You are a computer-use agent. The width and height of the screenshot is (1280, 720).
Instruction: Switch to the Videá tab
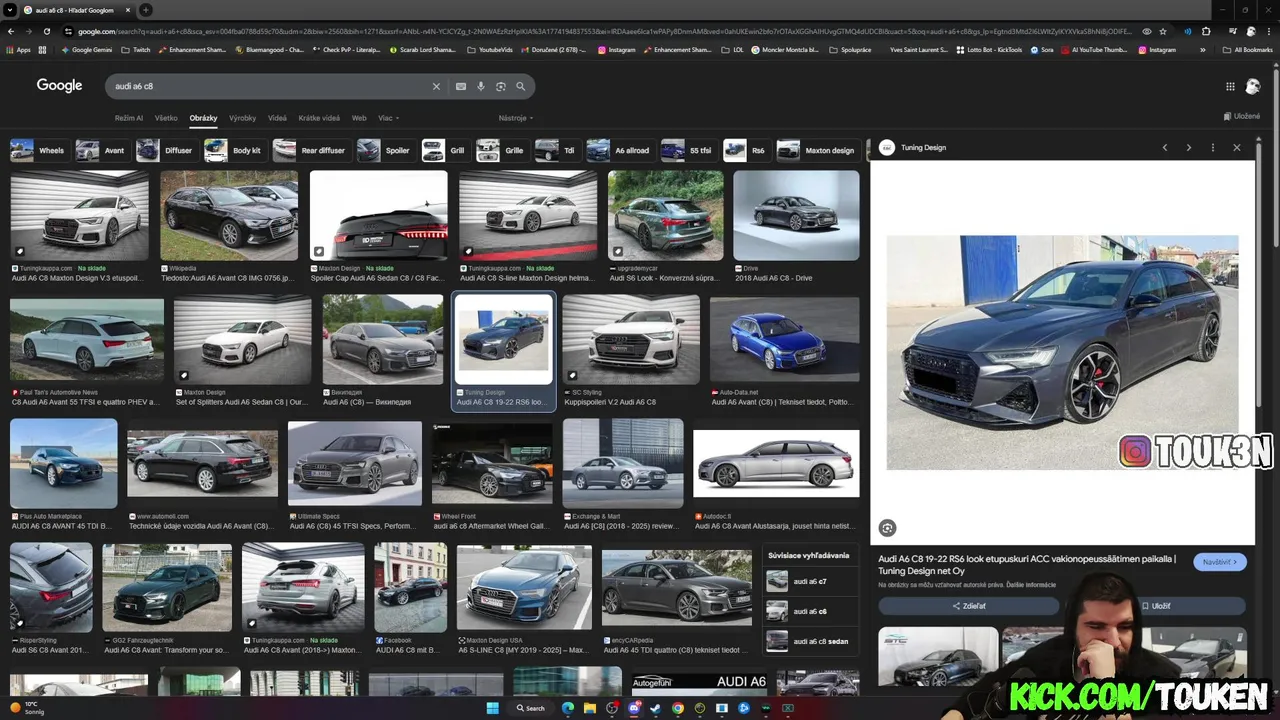pos(277,118)
